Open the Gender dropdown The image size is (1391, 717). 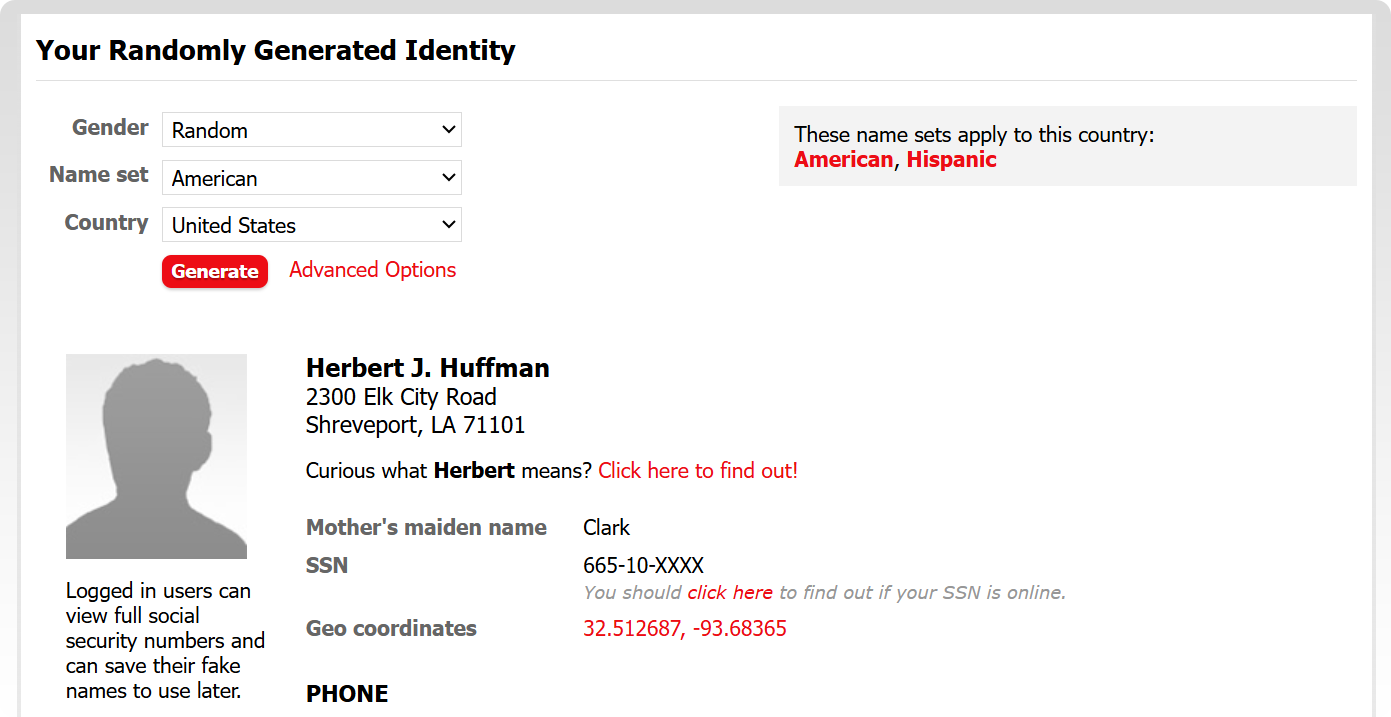(311, 130)
